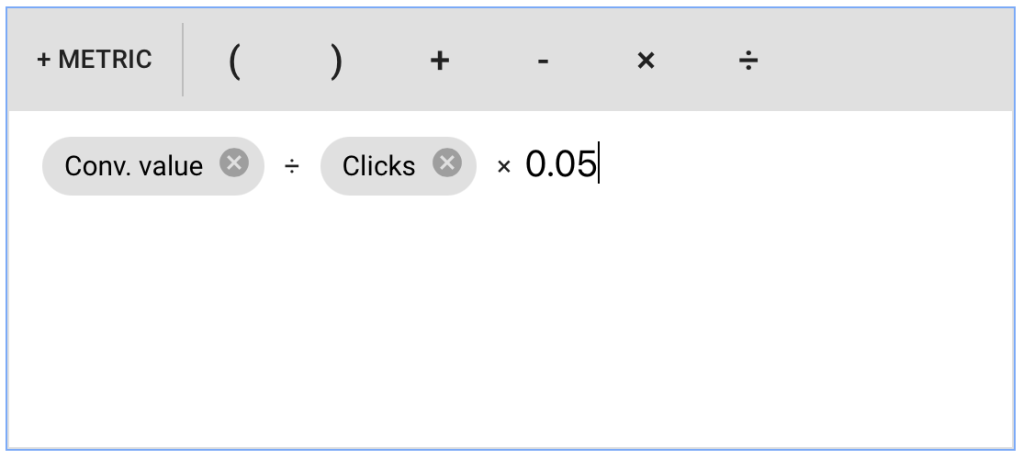Add the minus operator from toolbar

point(542,62)
